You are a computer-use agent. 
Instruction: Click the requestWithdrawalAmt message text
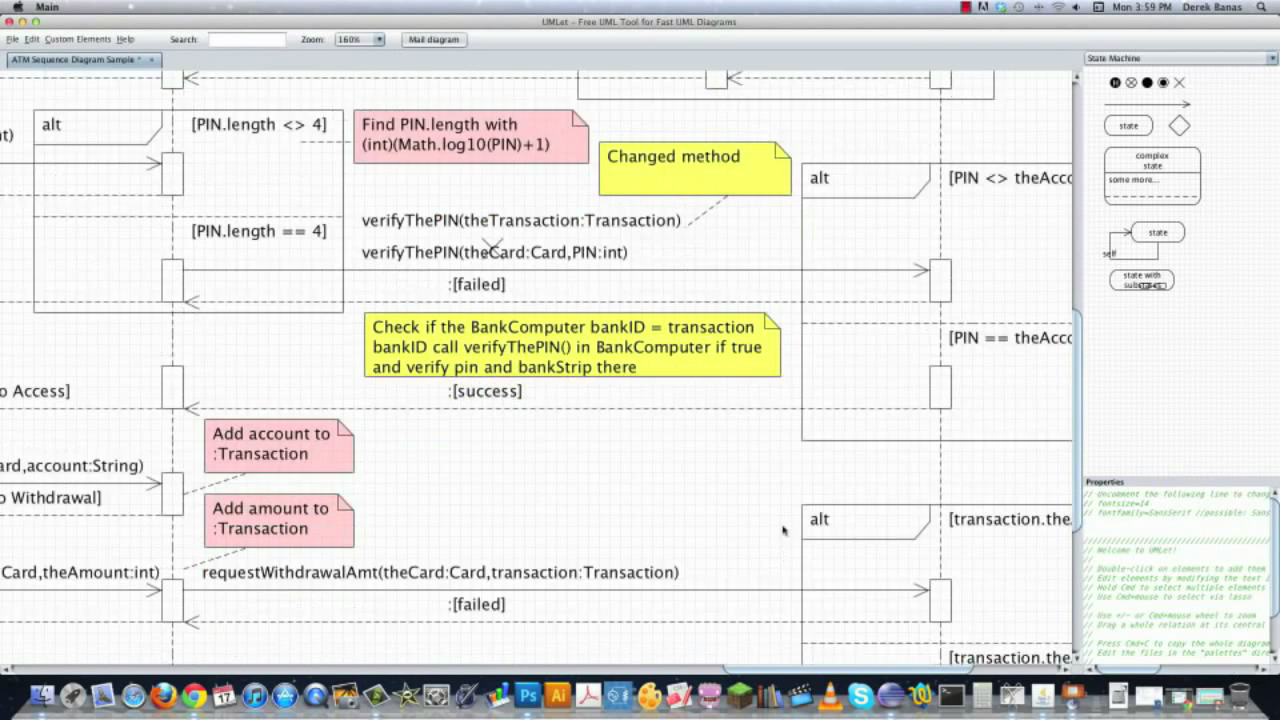point(440,573)
